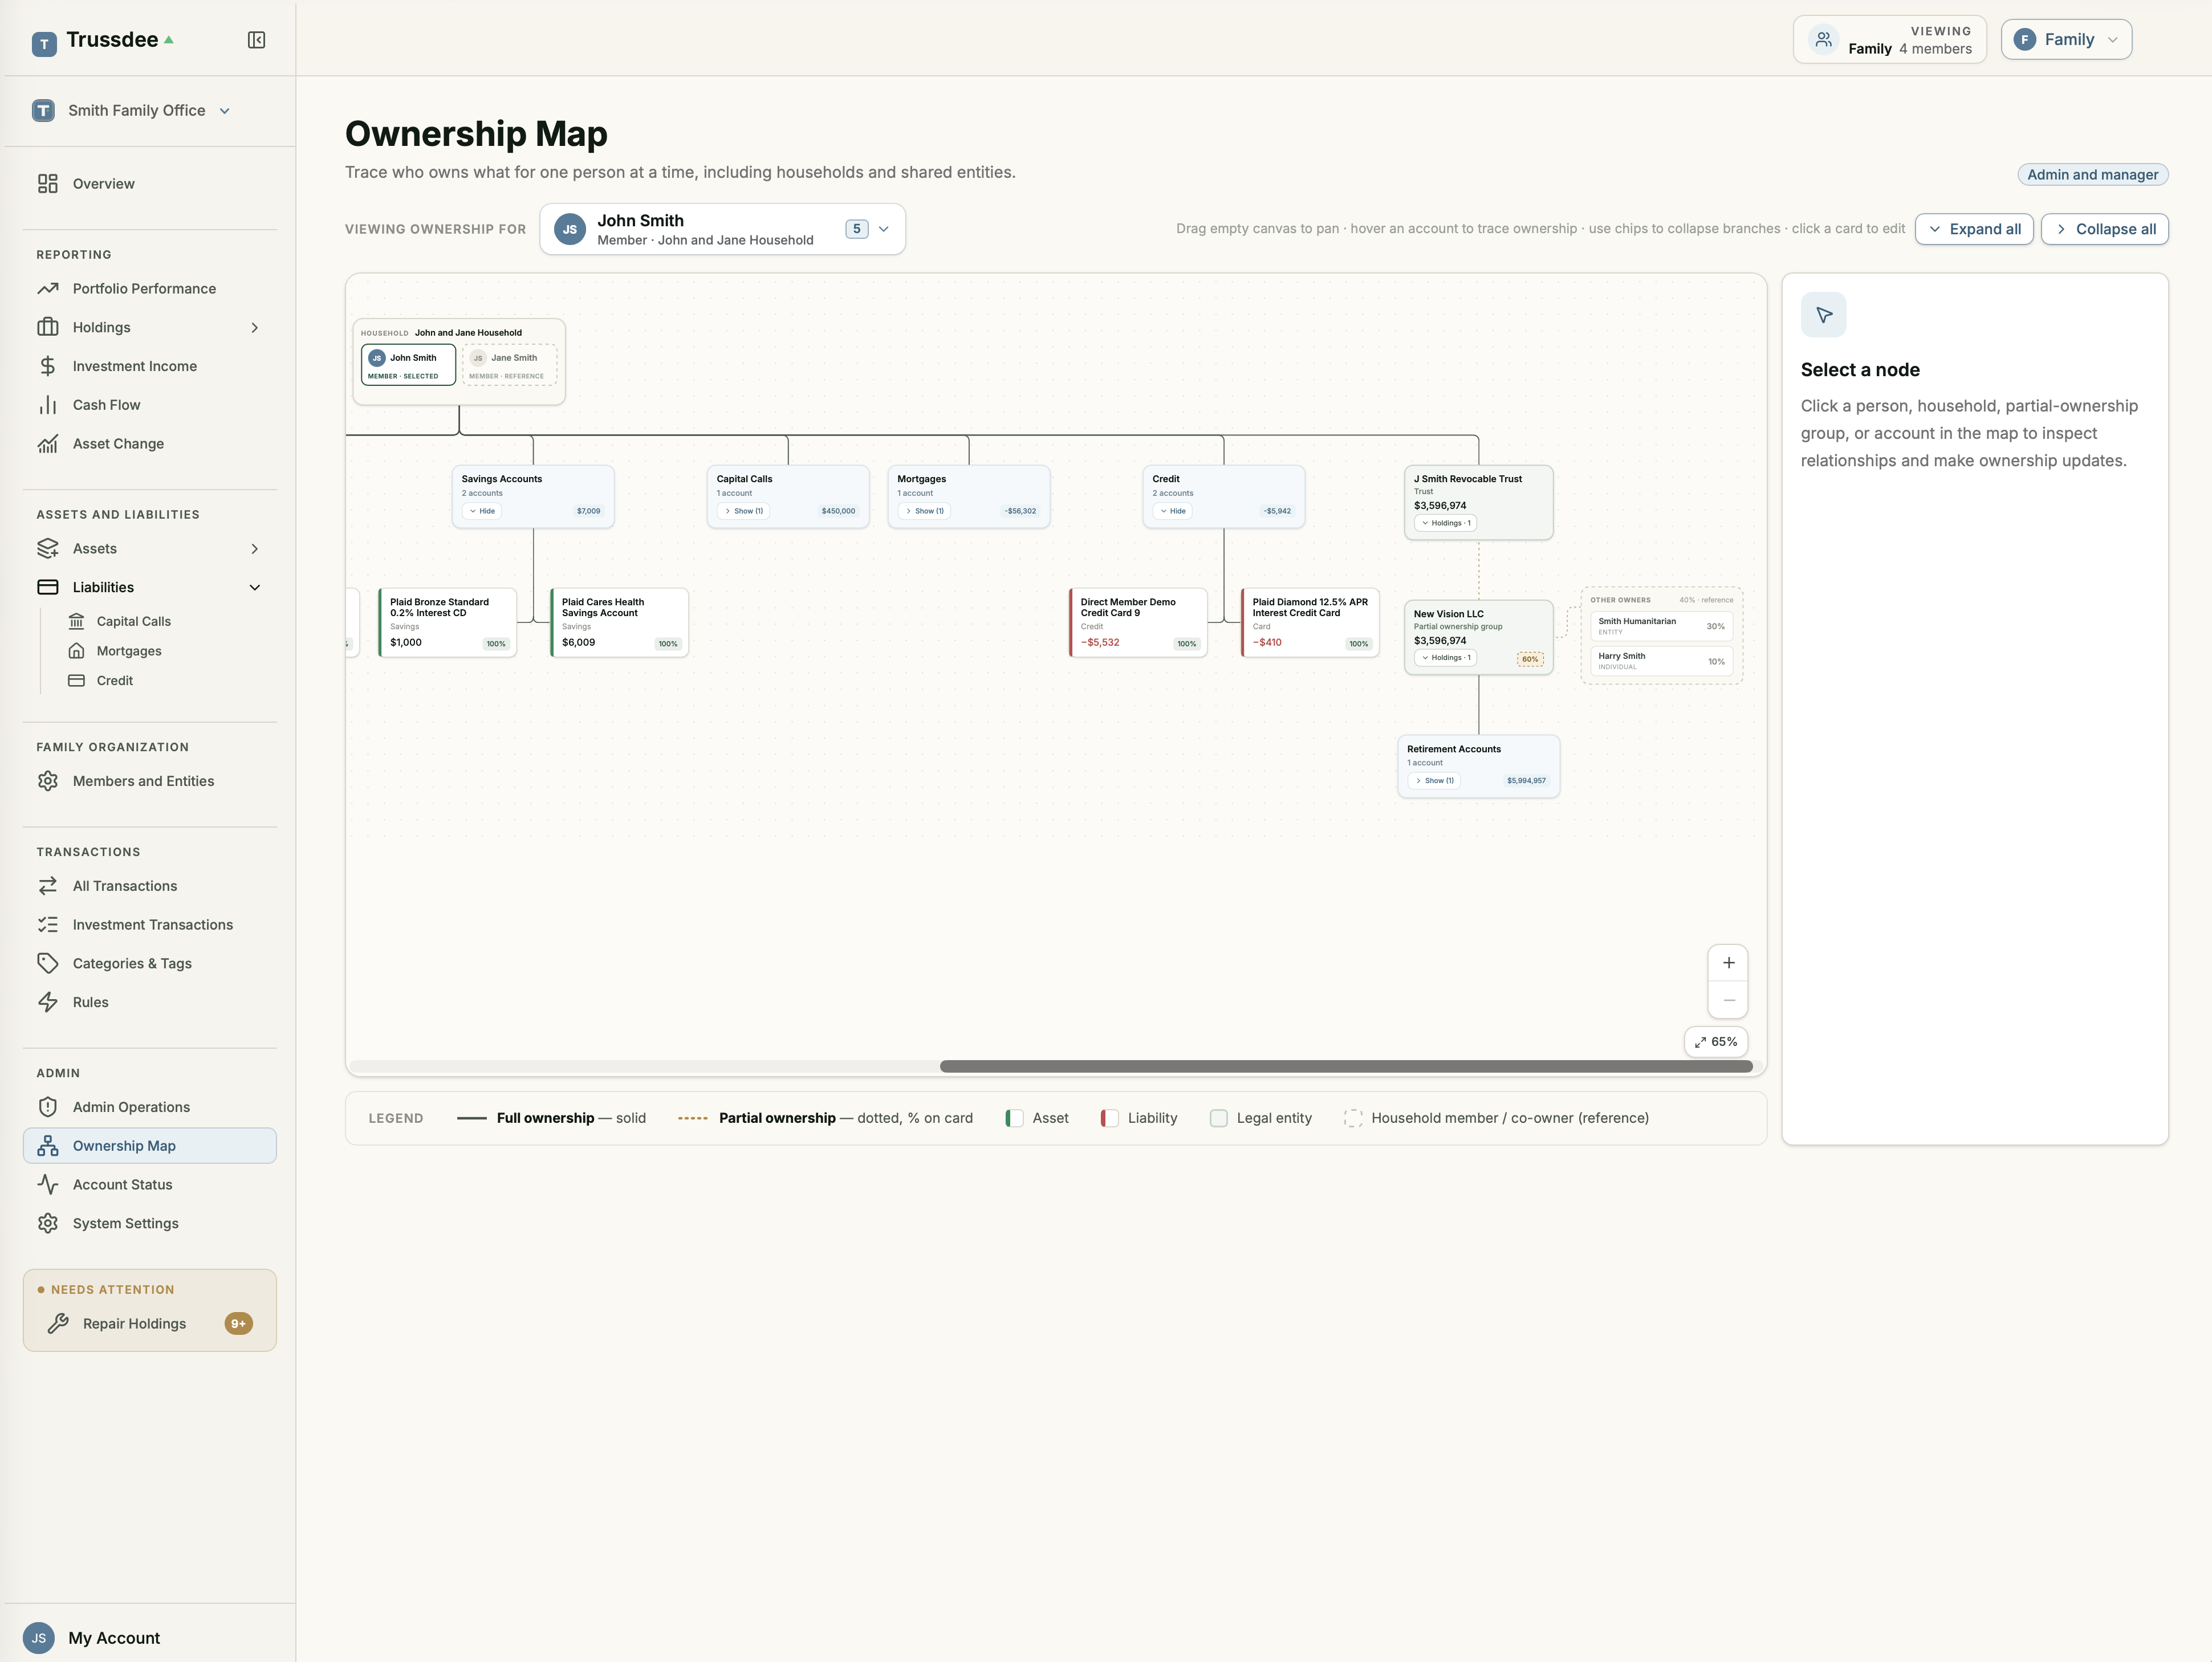This screenshot has height=1662, width=2212.
Task: Open Account Status pulse icon
Action: 48,1184
